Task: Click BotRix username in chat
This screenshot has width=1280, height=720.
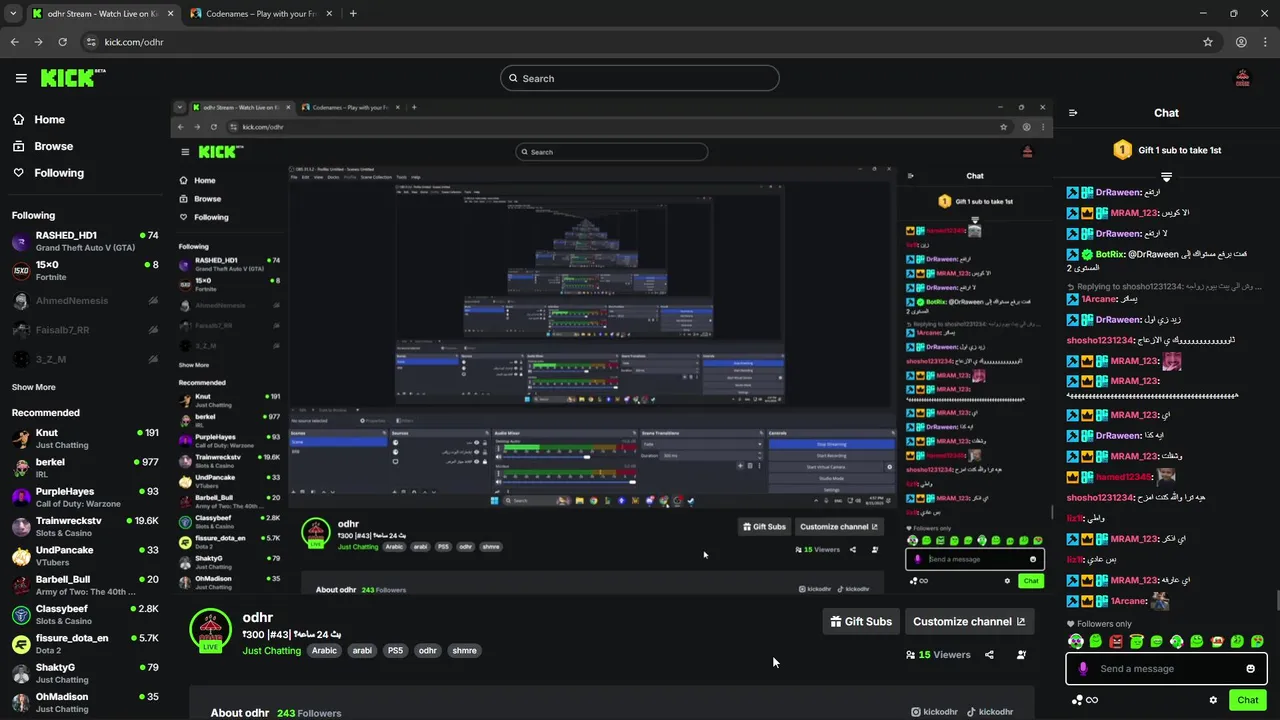Action: [1110, 254]
